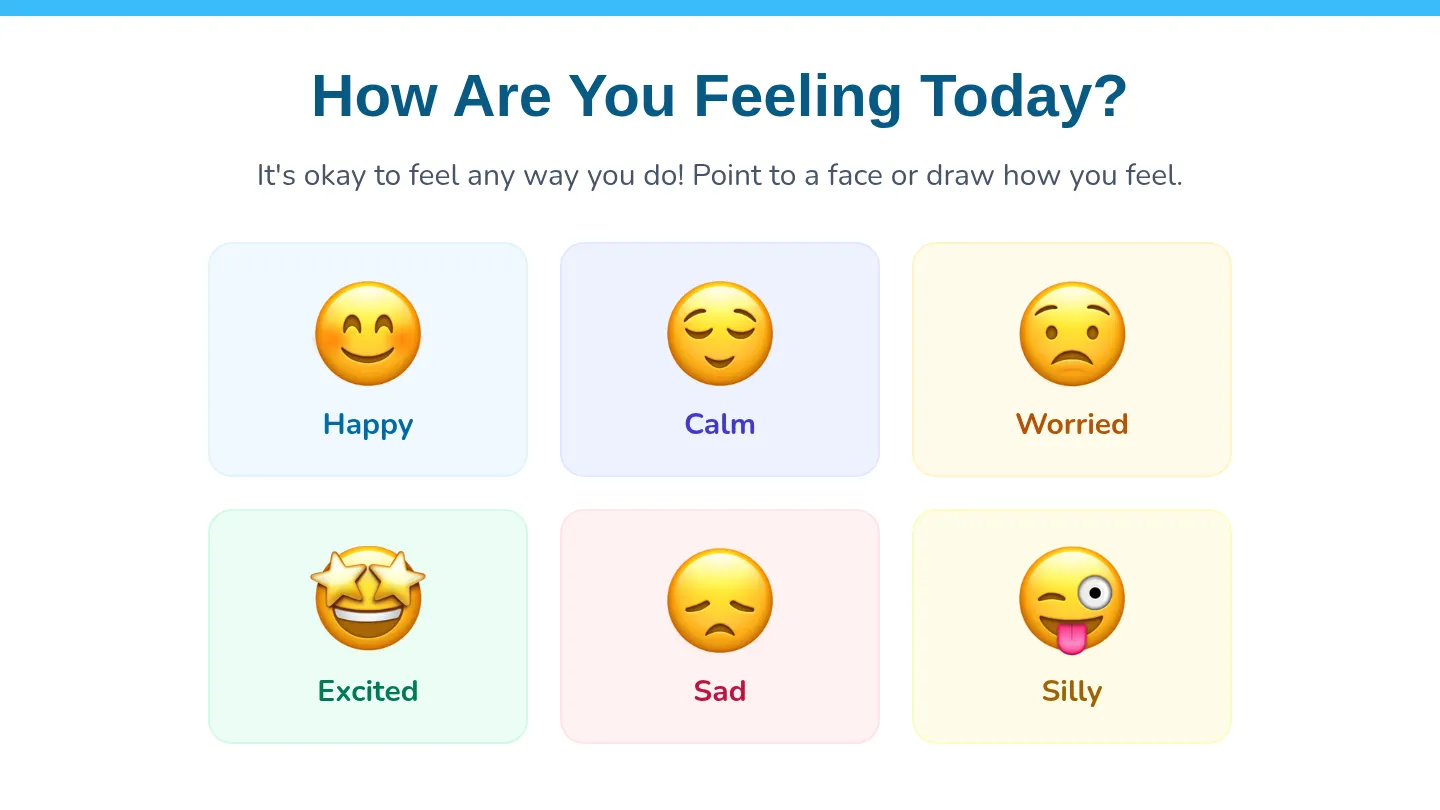1440x810 pixels.
Task: Select the winking tongue-out Silly emoji
Action: pyautogui.click(x=1072, y=601)
